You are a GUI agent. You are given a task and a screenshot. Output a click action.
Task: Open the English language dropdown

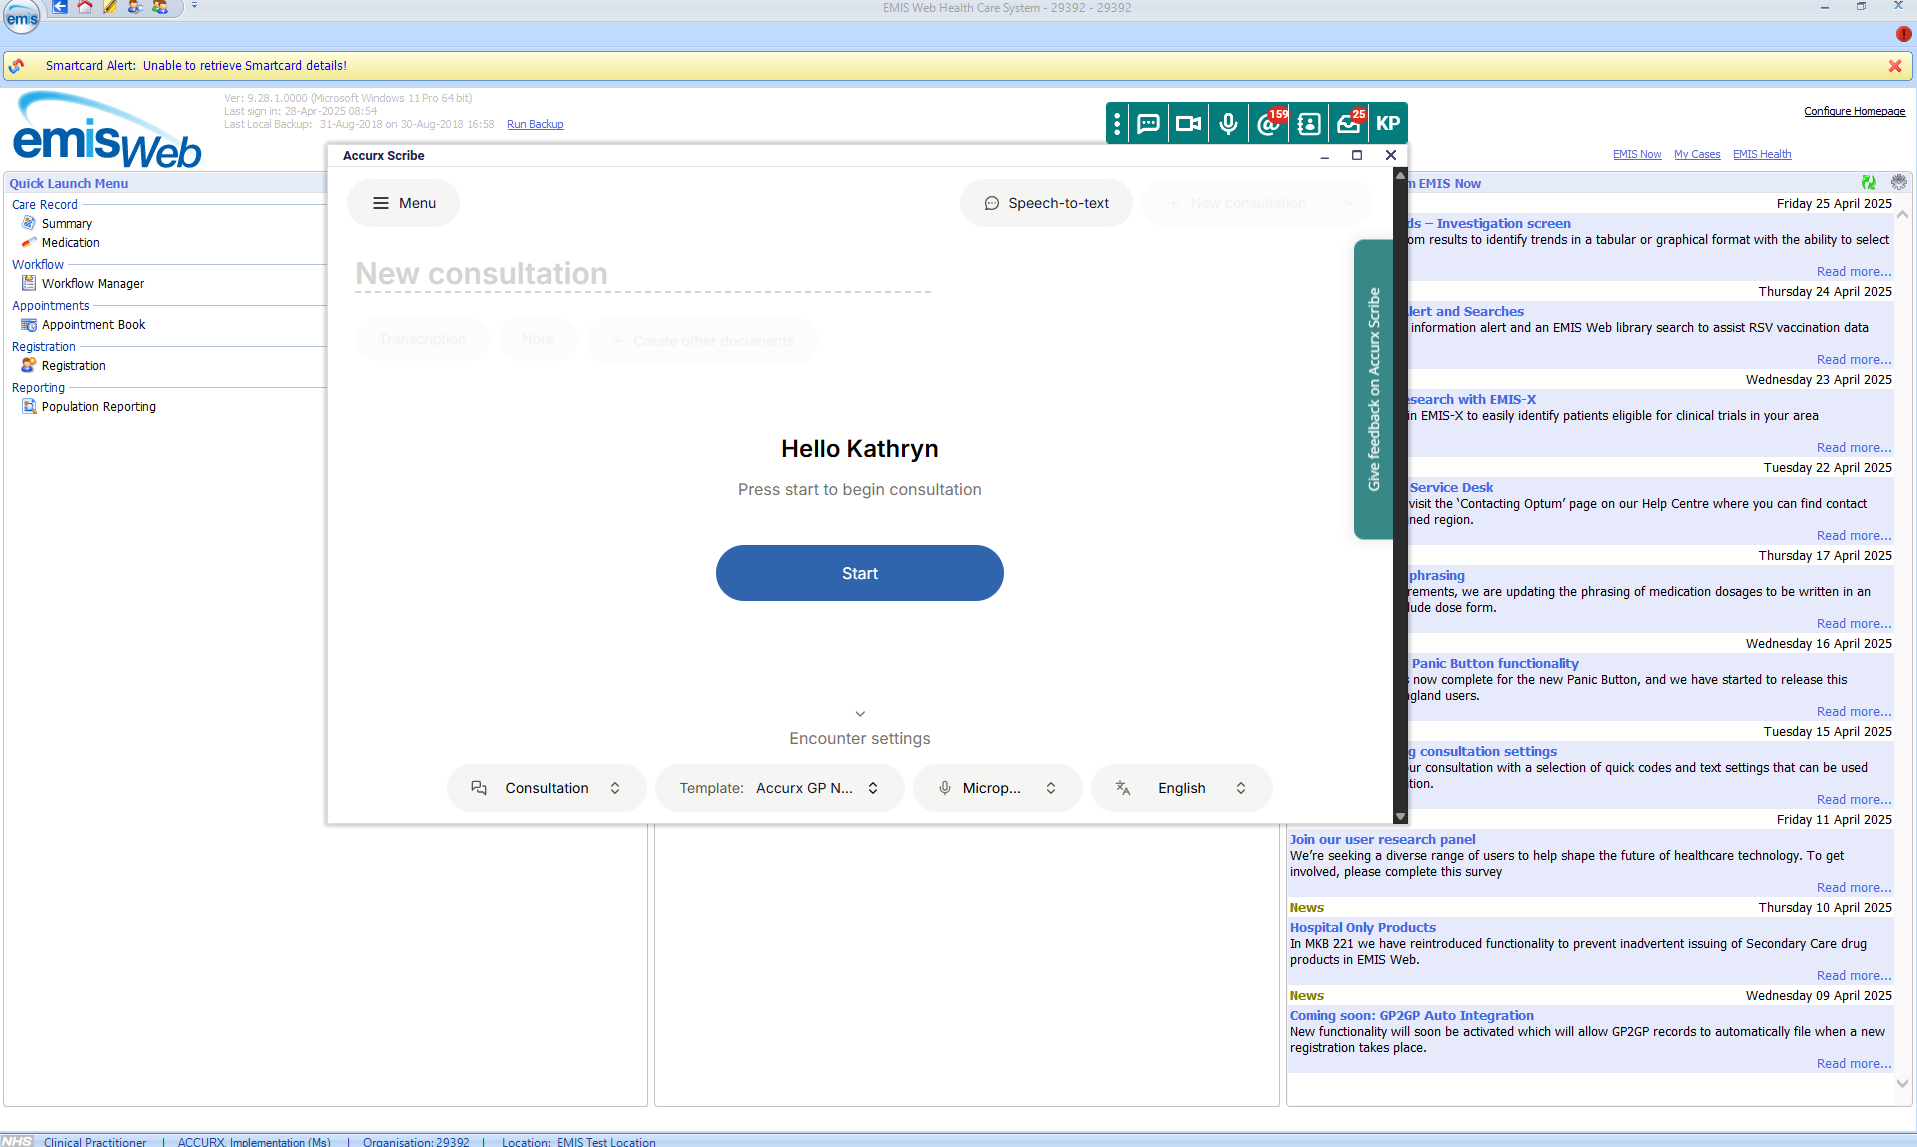point(1181,788)
